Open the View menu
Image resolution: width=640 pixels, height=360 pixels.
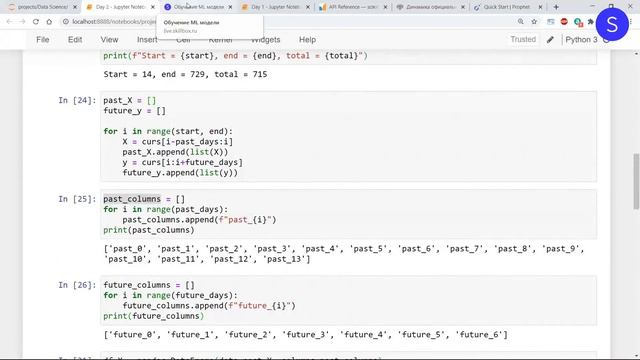tap(109, 40)
